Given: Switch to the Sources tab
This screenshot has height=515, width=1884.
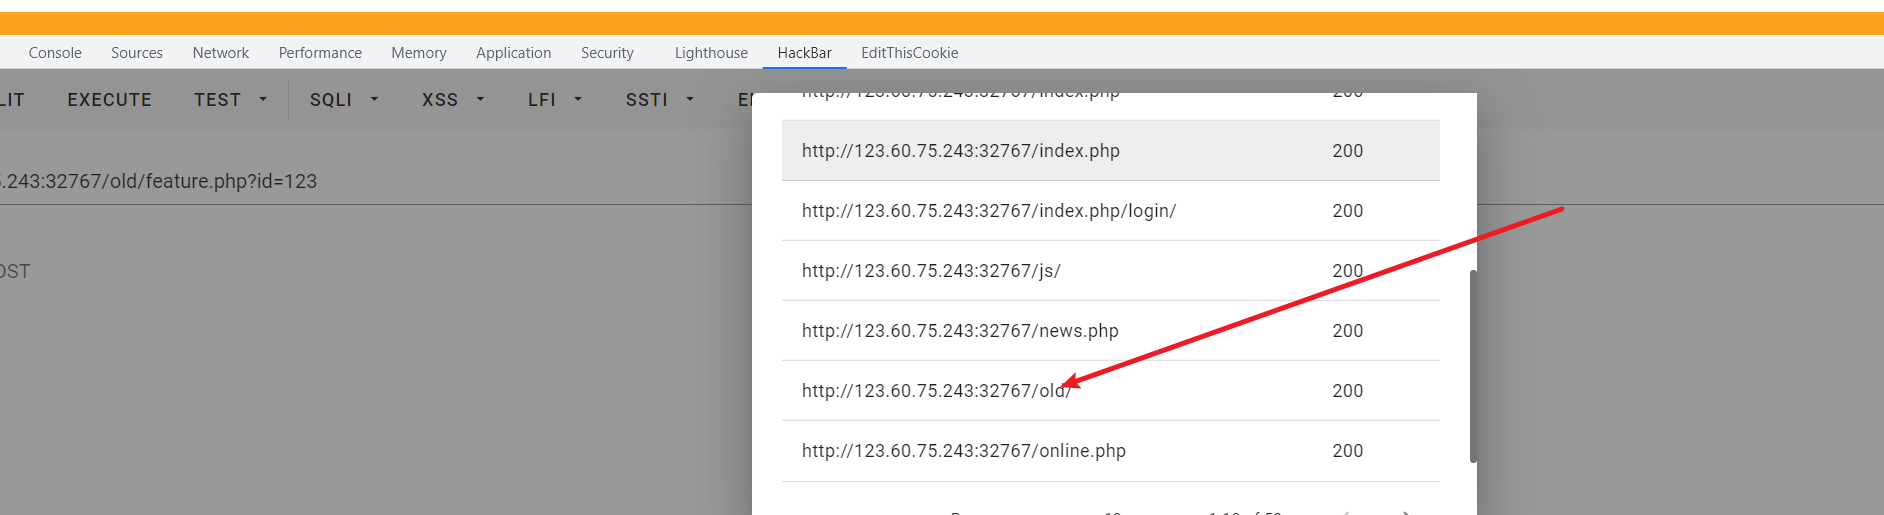Looking at the screenshot, I should tap(137, 53).
